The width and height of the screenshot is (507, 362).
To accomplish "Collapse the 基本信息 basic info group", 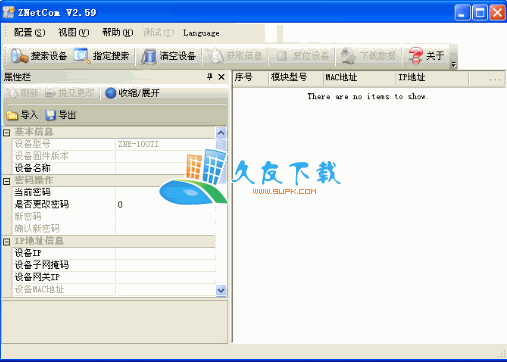I will tap(6, 133).
